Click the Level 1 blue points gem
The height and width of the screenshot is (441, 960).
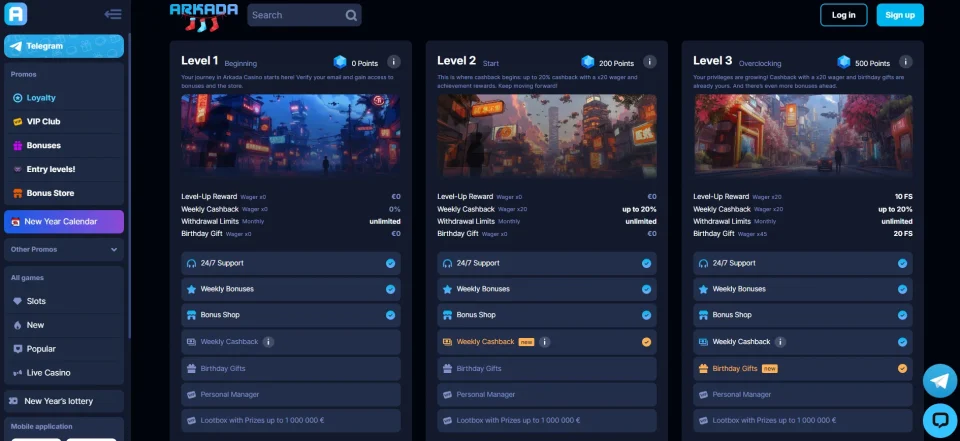coord(340,62)
